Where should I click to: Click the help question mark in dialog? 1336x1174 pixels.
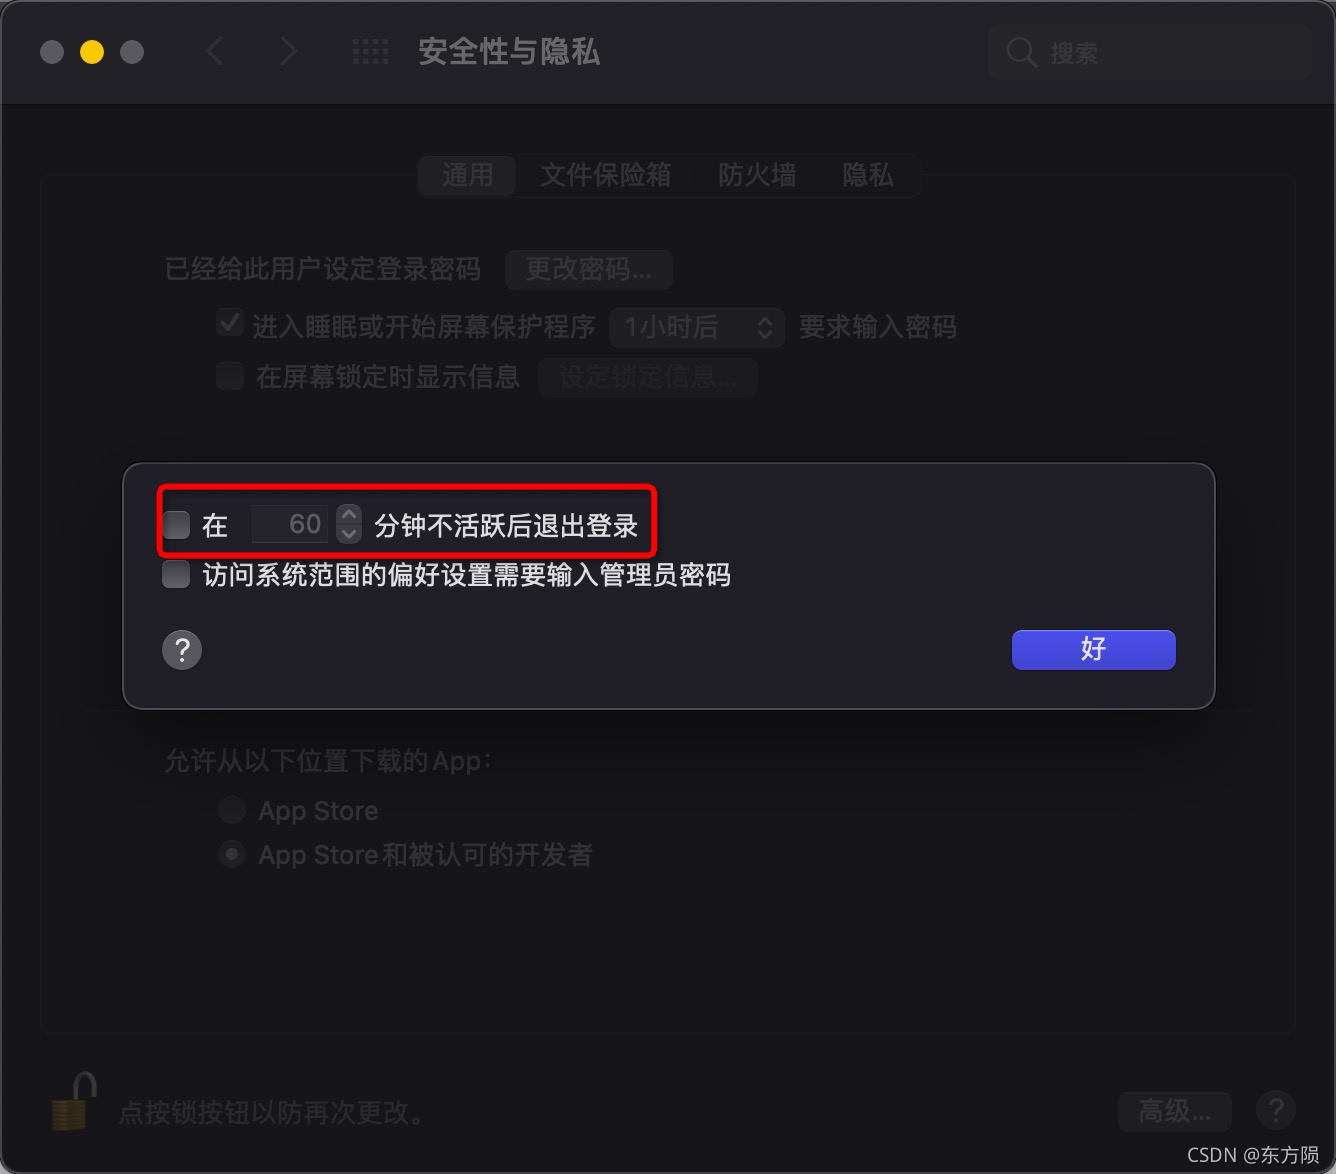[182, 650]
